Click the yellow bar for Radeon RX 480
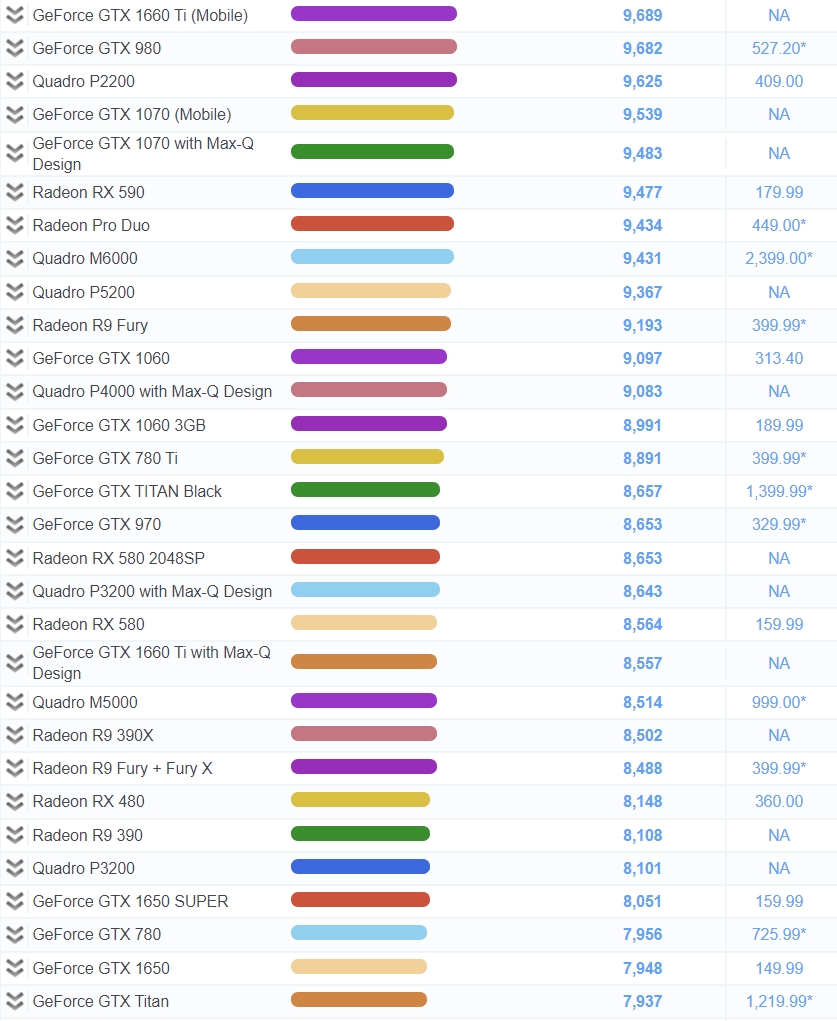This screenshot has width=837, height=1021. (360, 800)
